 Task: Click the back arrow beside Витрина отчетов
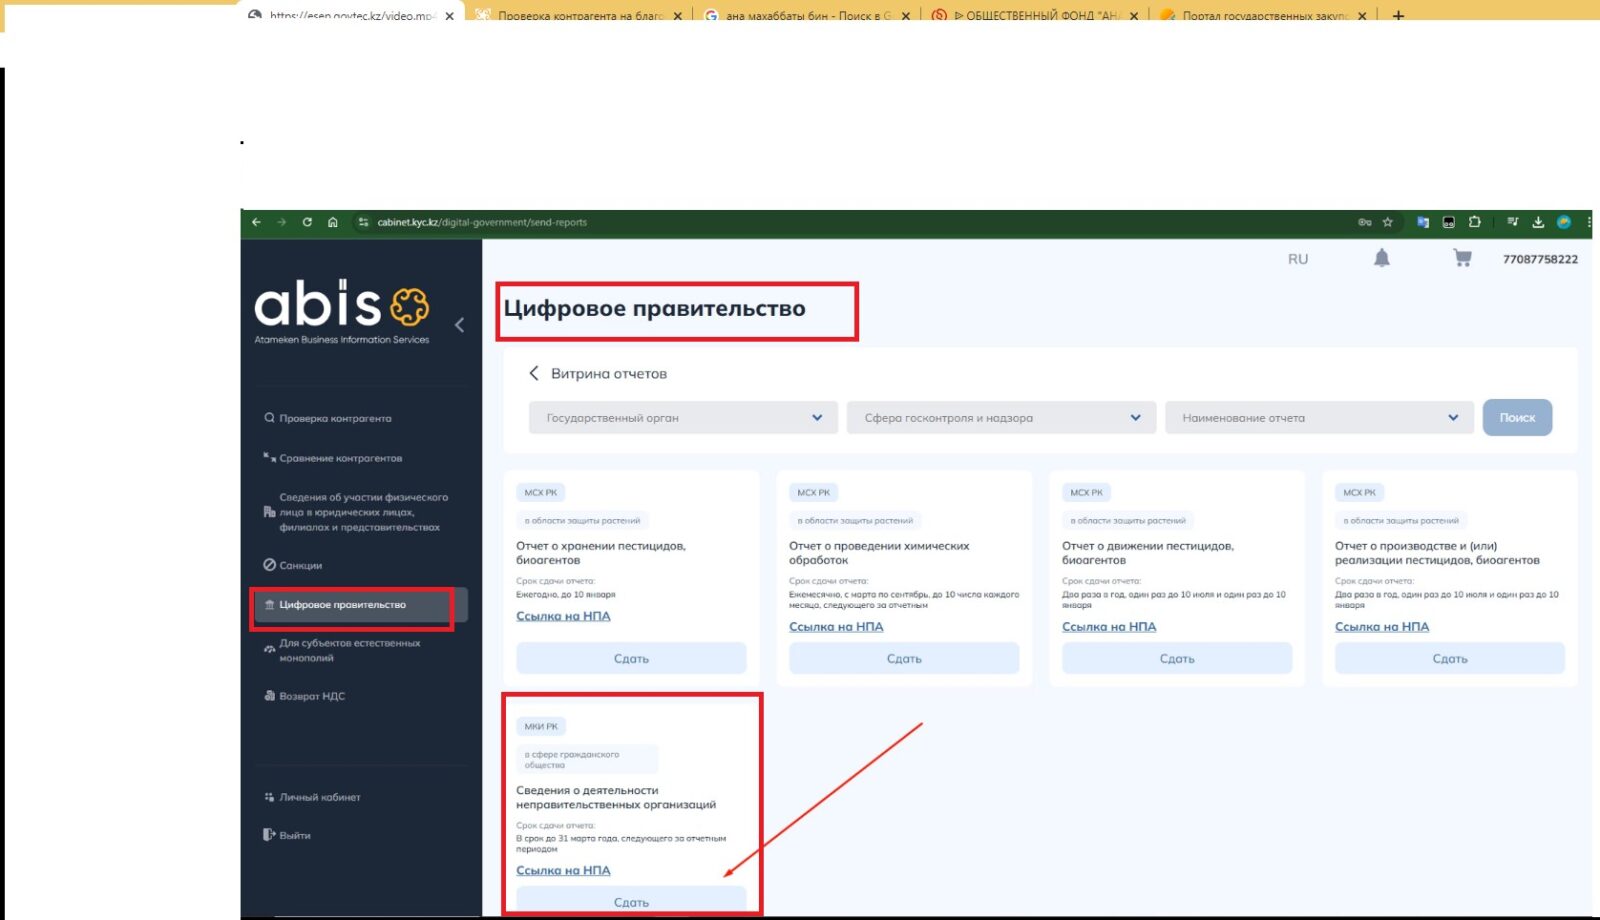click(534, 373)
